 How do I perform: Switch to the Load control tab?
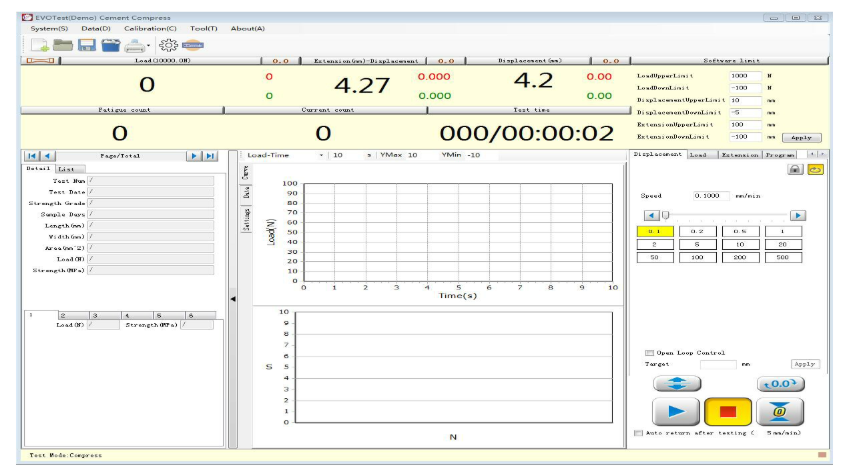[701, 155]
